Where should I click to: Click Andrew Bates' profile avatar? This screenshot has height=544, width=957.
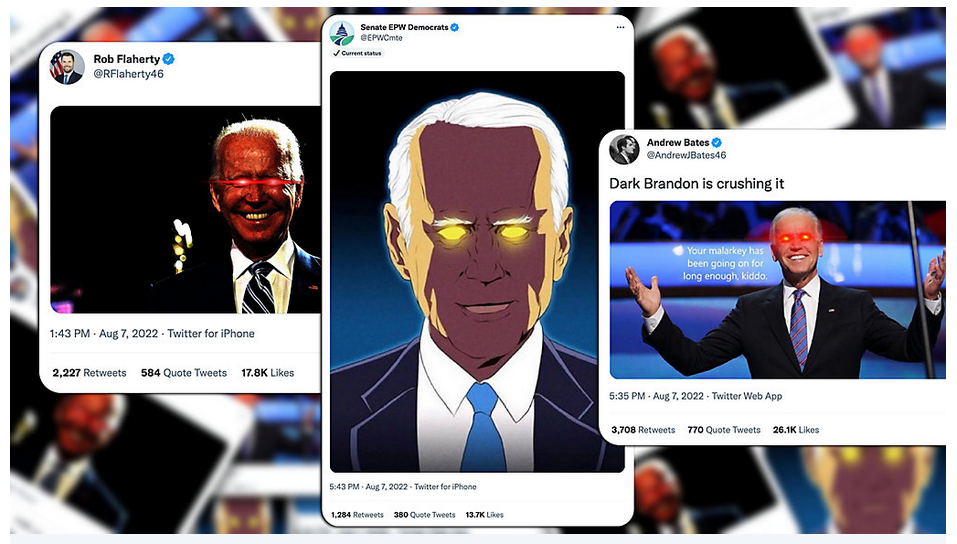[624, 149]
